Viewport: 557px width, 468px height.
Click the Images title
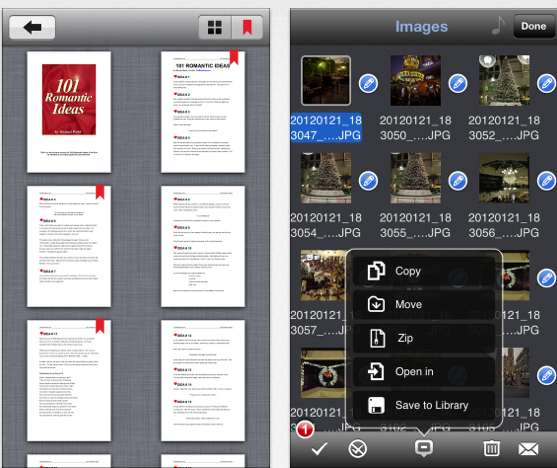(x=421, y=27)
